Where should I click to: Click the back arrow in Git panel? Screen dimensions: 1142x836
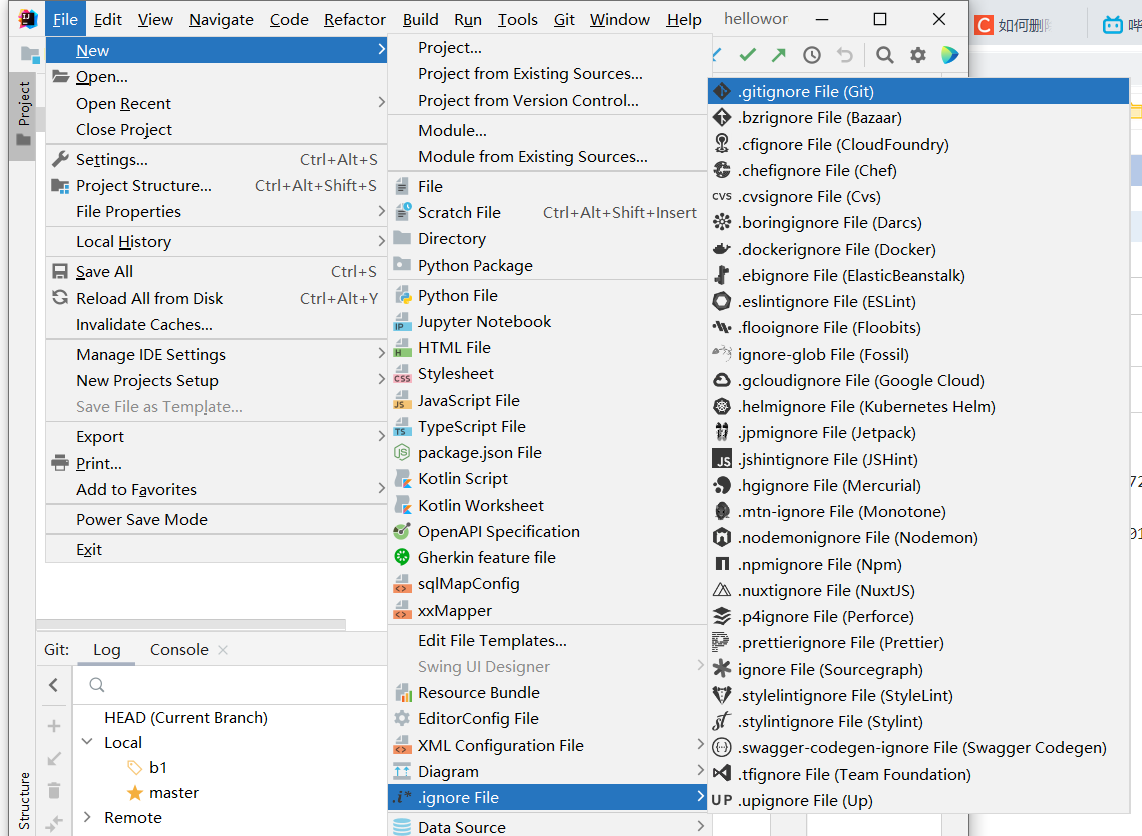(x=53, y=685)
